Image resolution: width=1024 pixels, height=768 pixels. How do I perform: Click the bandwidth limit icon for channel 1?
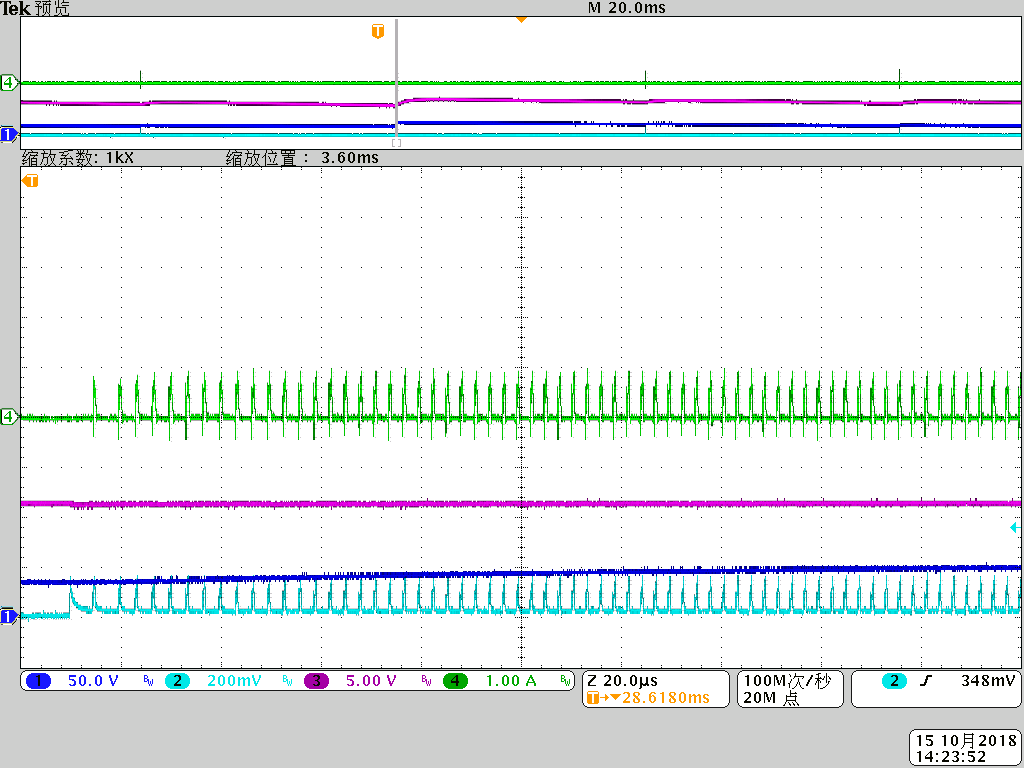148,680
